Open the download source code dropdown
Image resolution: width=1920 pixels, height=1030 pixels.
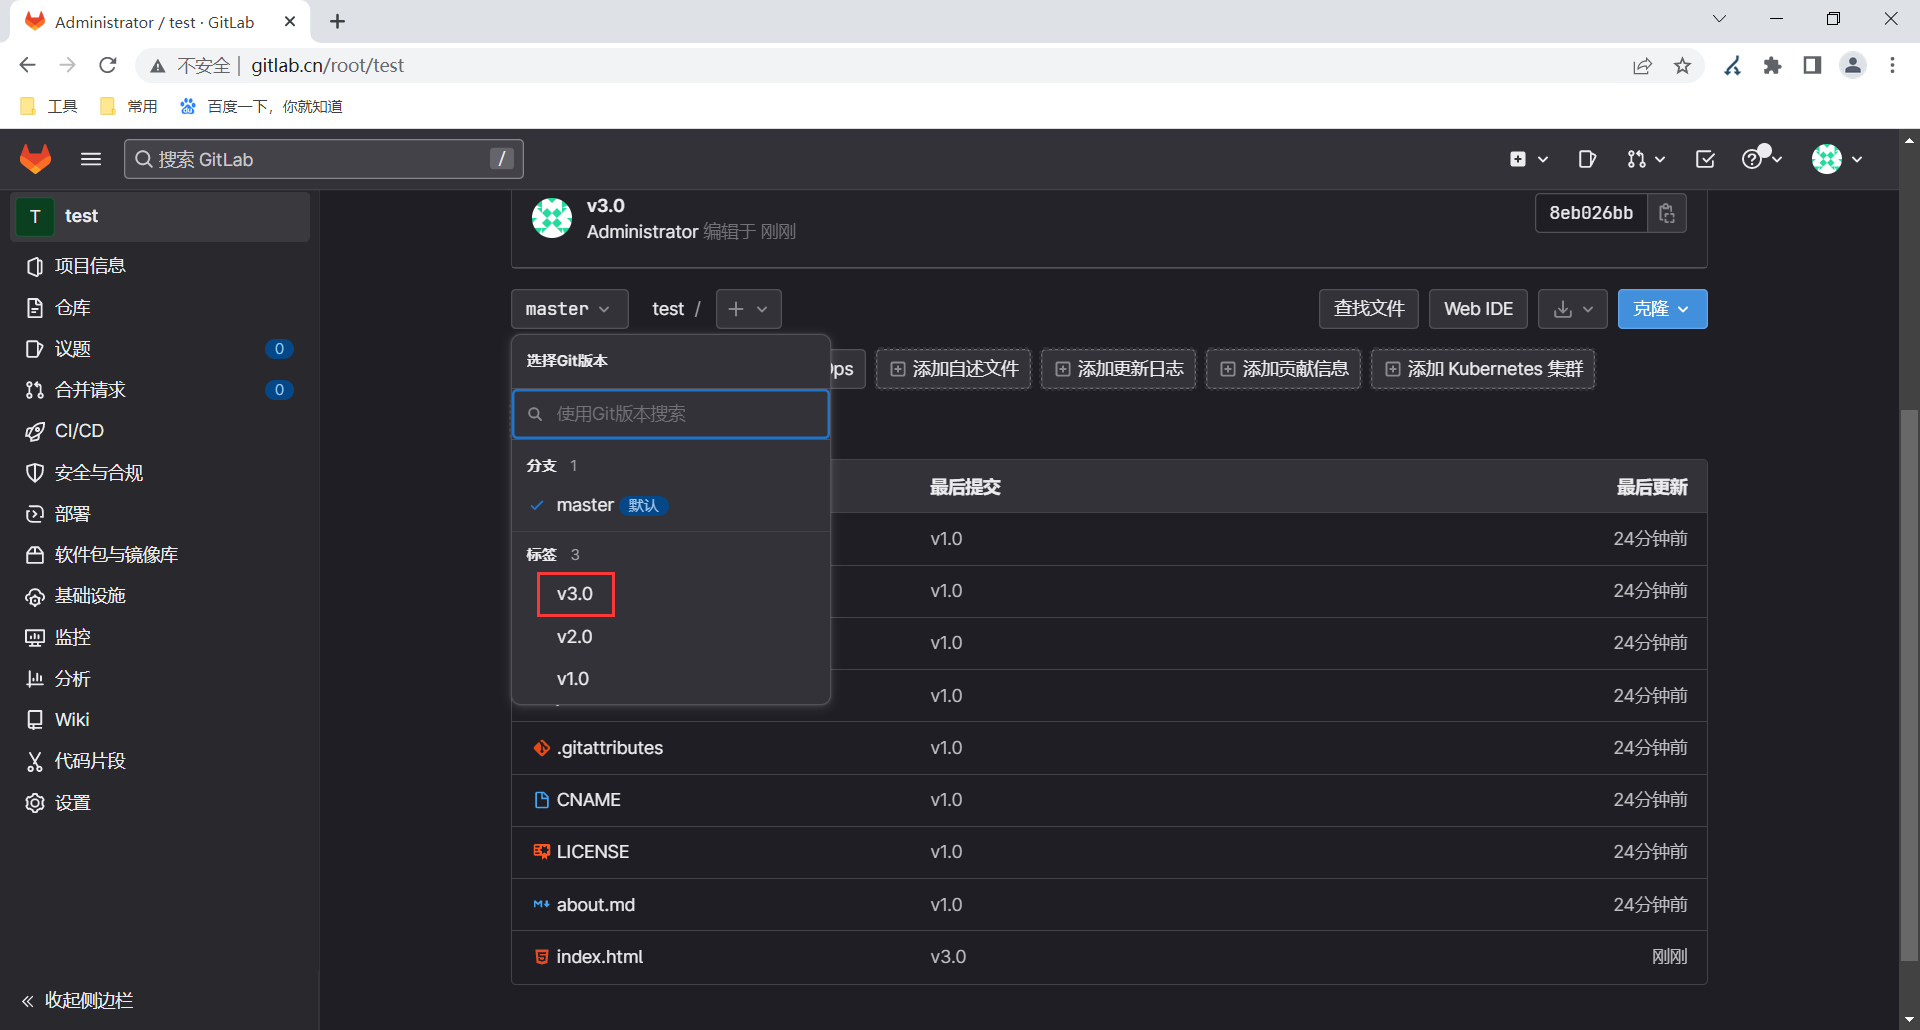pyautogui.click(x=1573, y=309)
